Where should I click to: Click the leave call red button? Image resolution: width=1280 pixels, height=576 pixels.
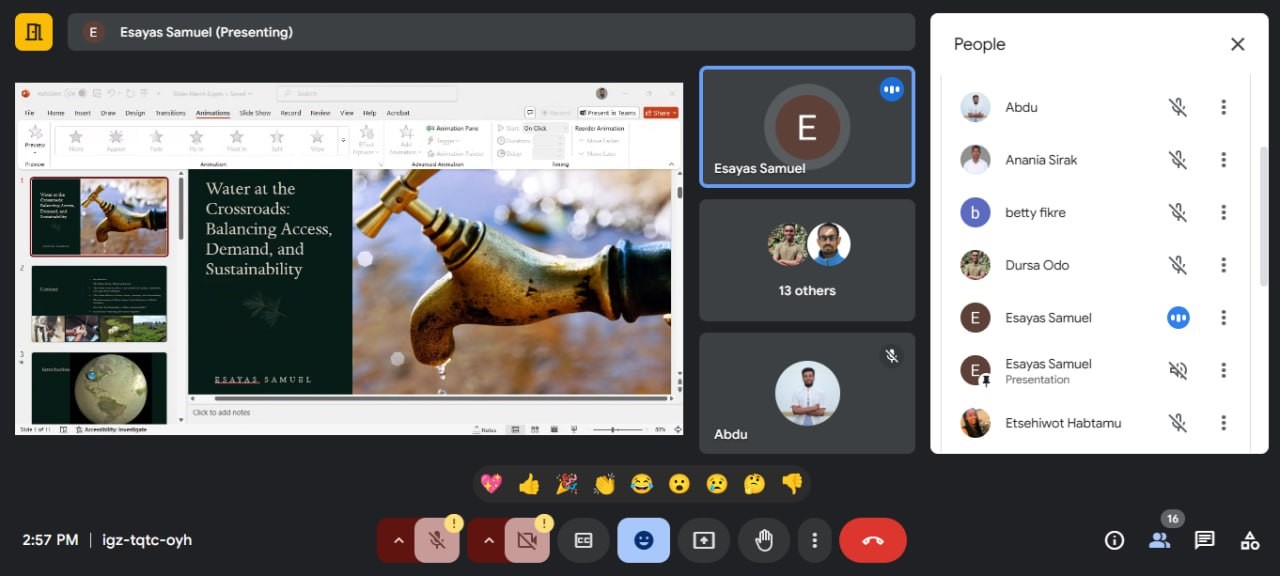(872, 540)
